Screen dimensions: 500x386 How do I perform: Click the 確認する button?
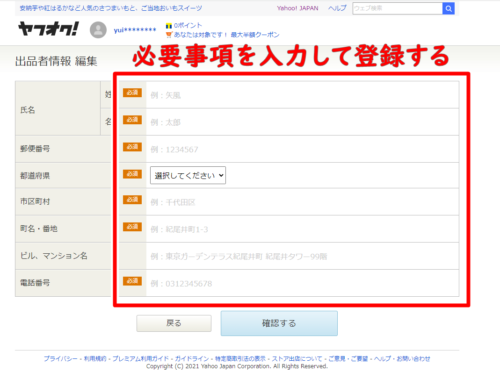point(279,323)
